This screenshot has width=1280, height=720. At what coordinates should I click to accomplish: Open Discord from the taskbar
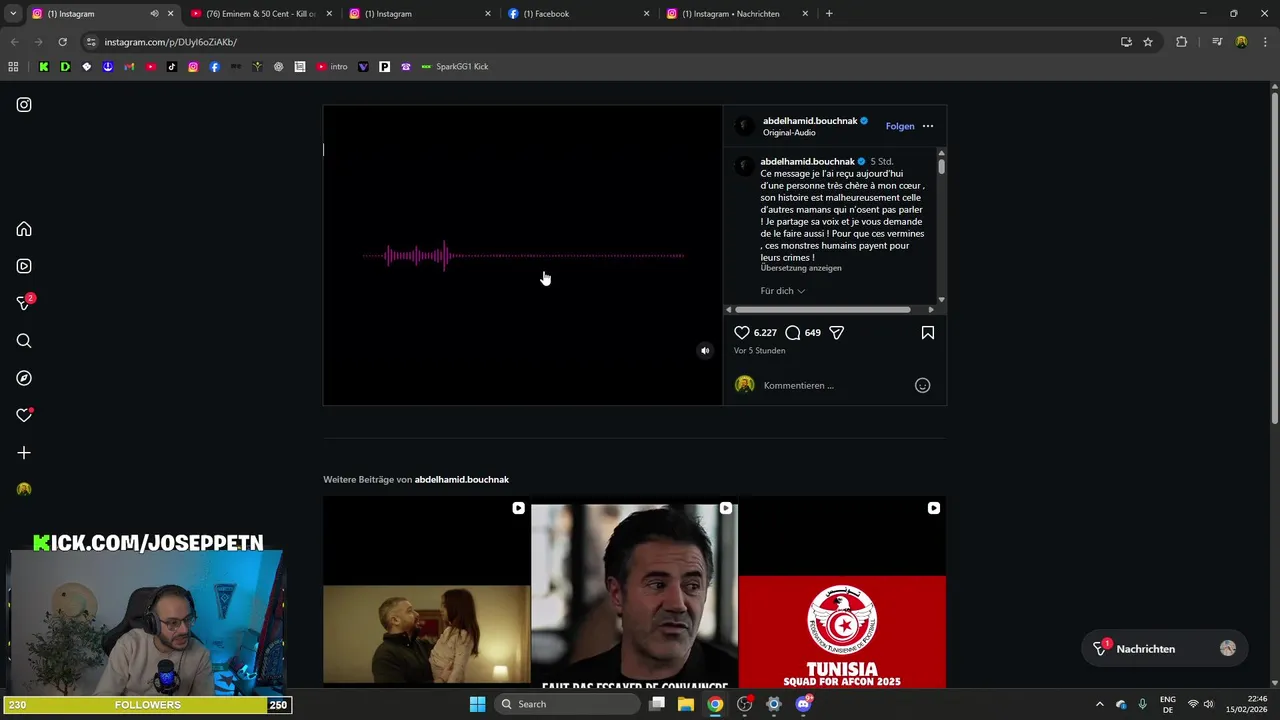pyautogui.click(x=803, y=704)
